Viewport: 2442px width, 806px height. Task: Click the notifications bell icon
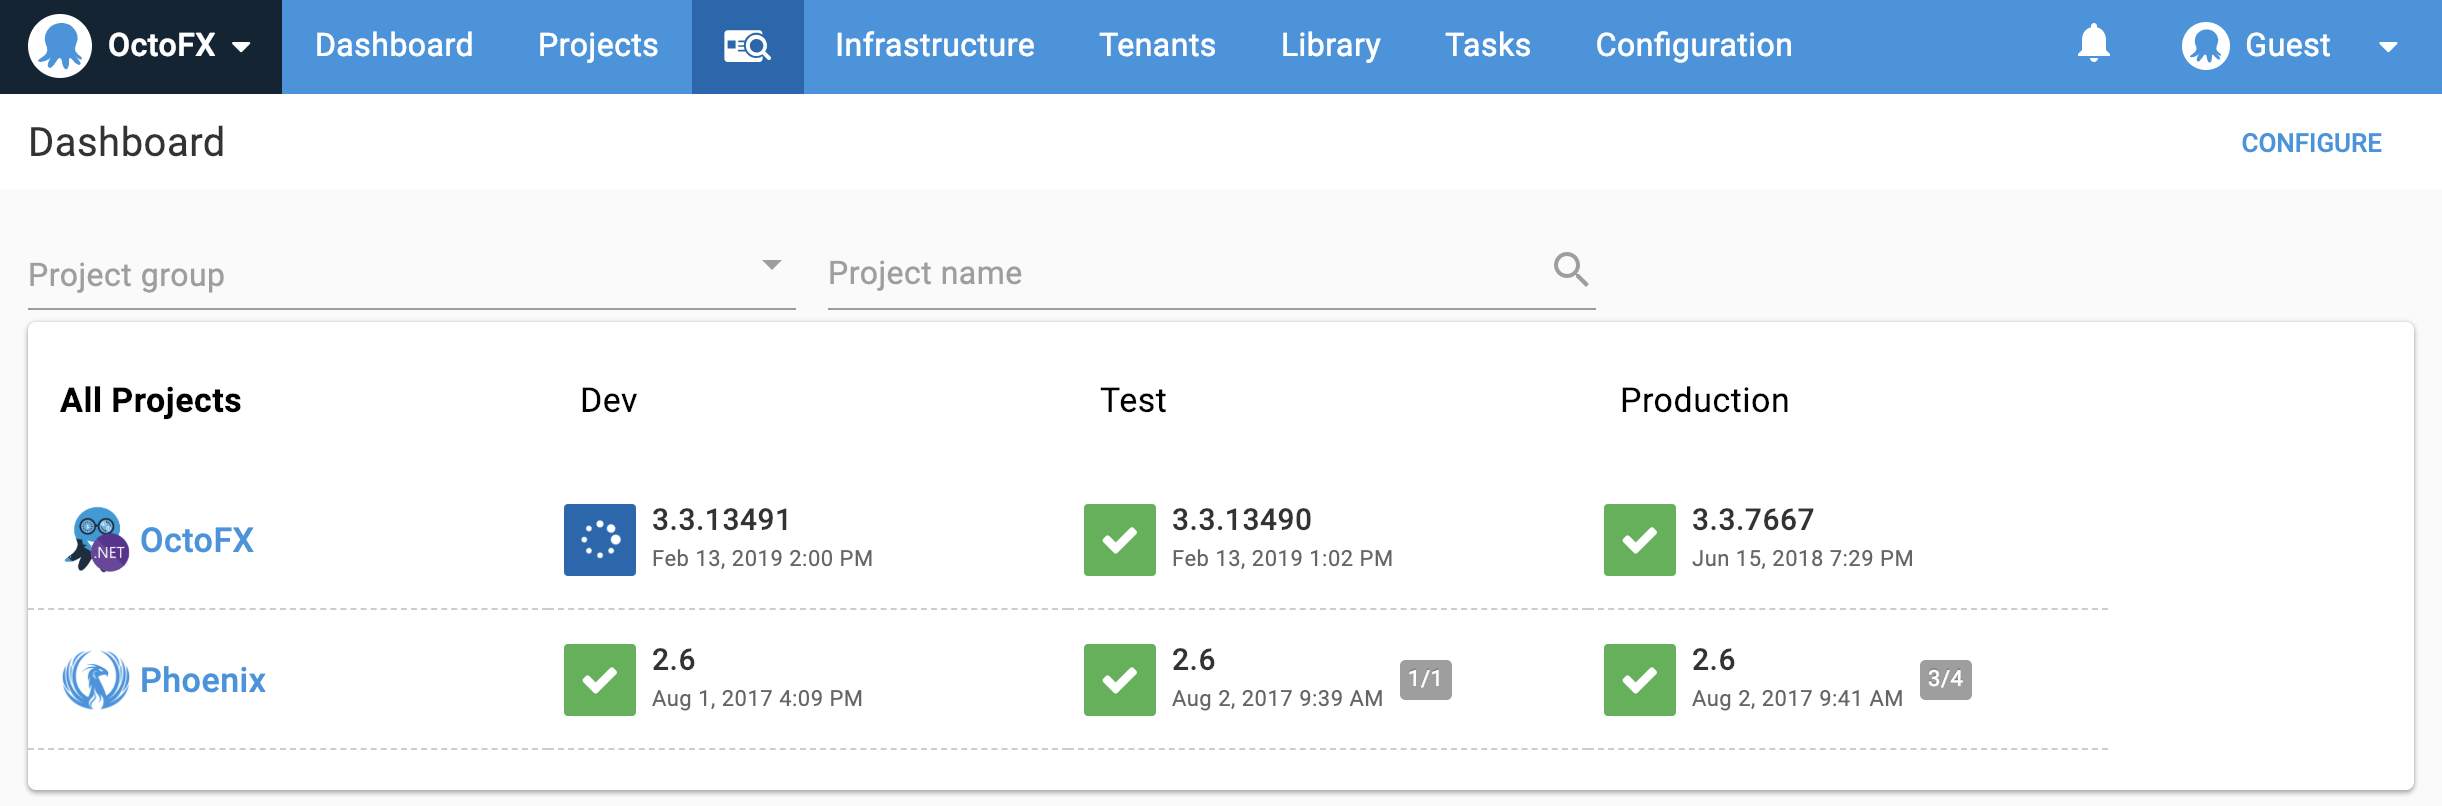pyautogui.click(x=2093, y=44)
